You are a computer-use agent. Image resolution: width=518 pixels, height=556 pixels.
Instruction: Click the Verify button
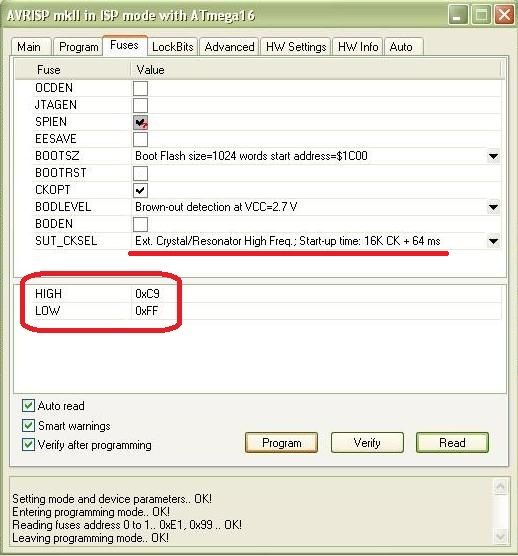tap(367, 443)
